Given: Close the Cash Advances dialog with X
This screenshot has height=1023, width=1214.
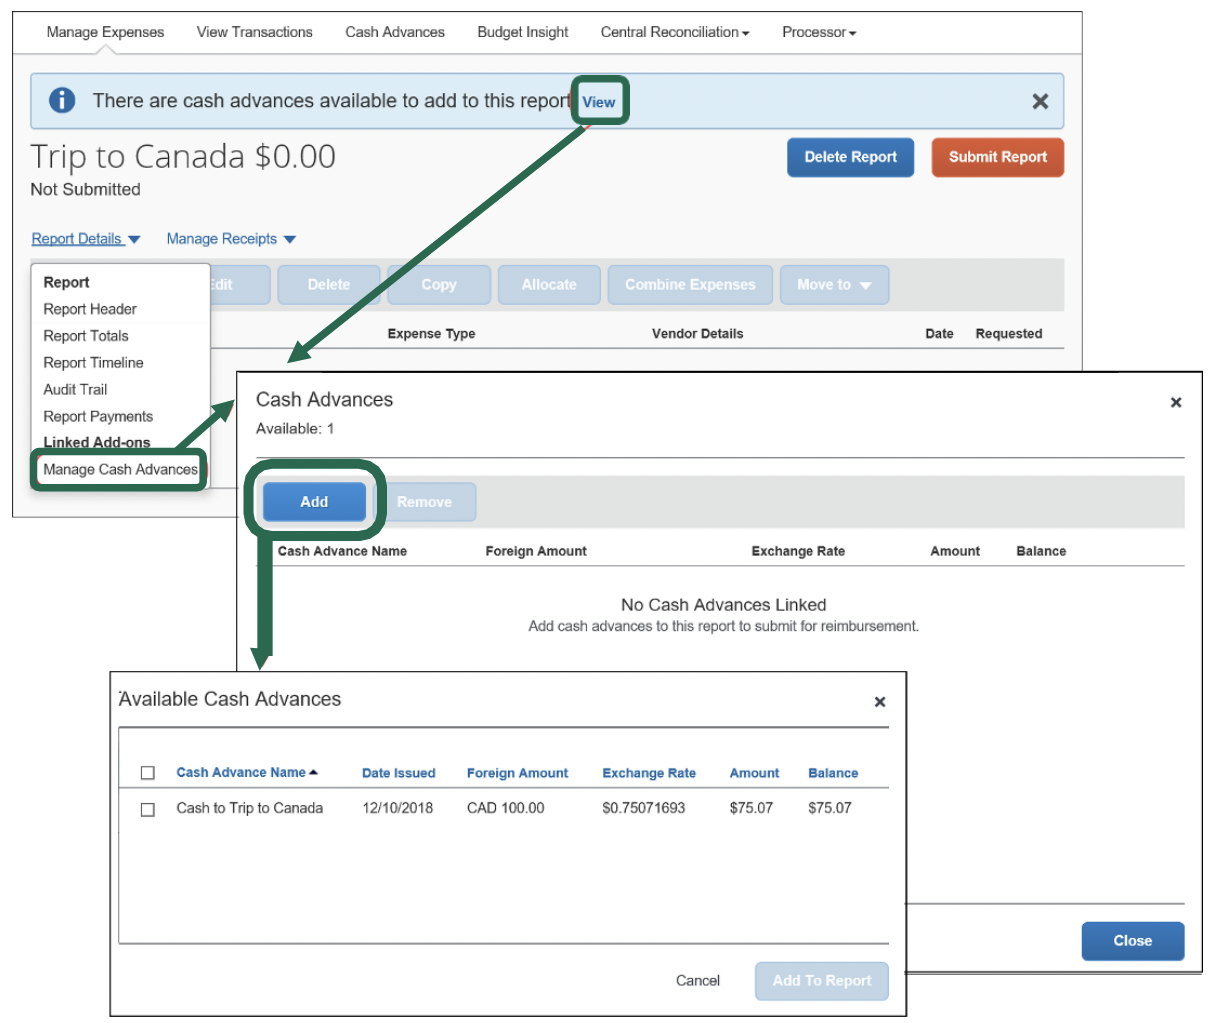Looking at the screenshot, I should [x=1176, y=402].
